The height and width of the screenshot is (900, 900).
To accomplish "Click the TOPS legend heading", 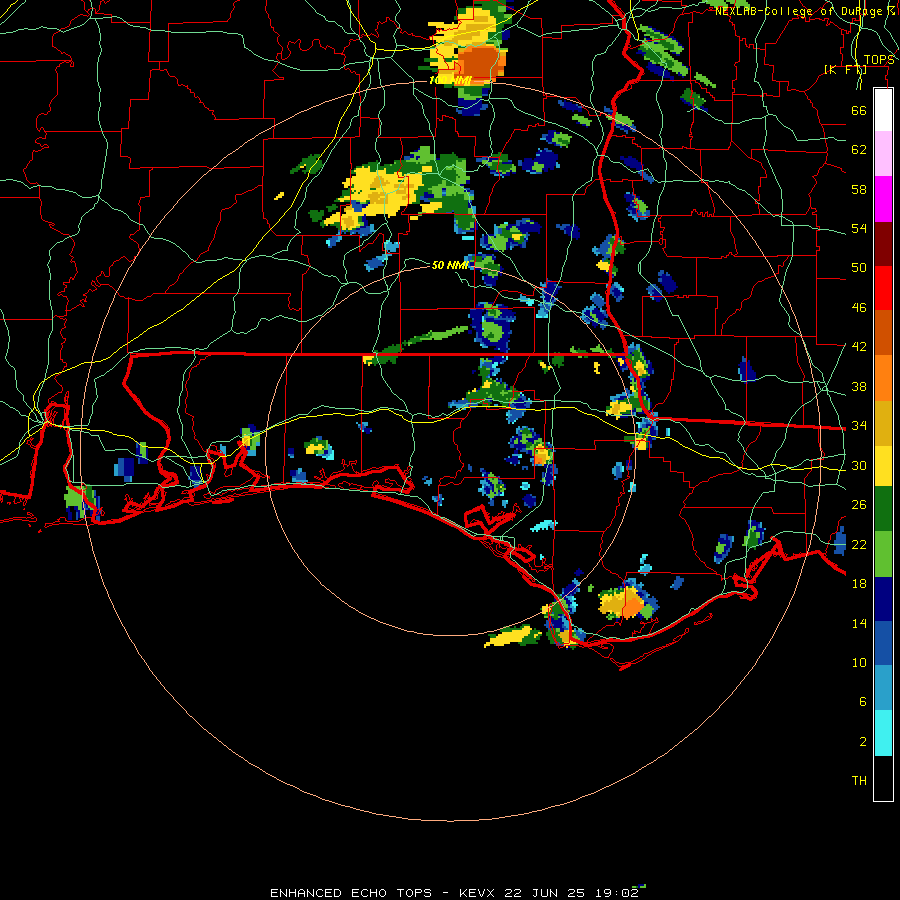I will tap(879, 60).
